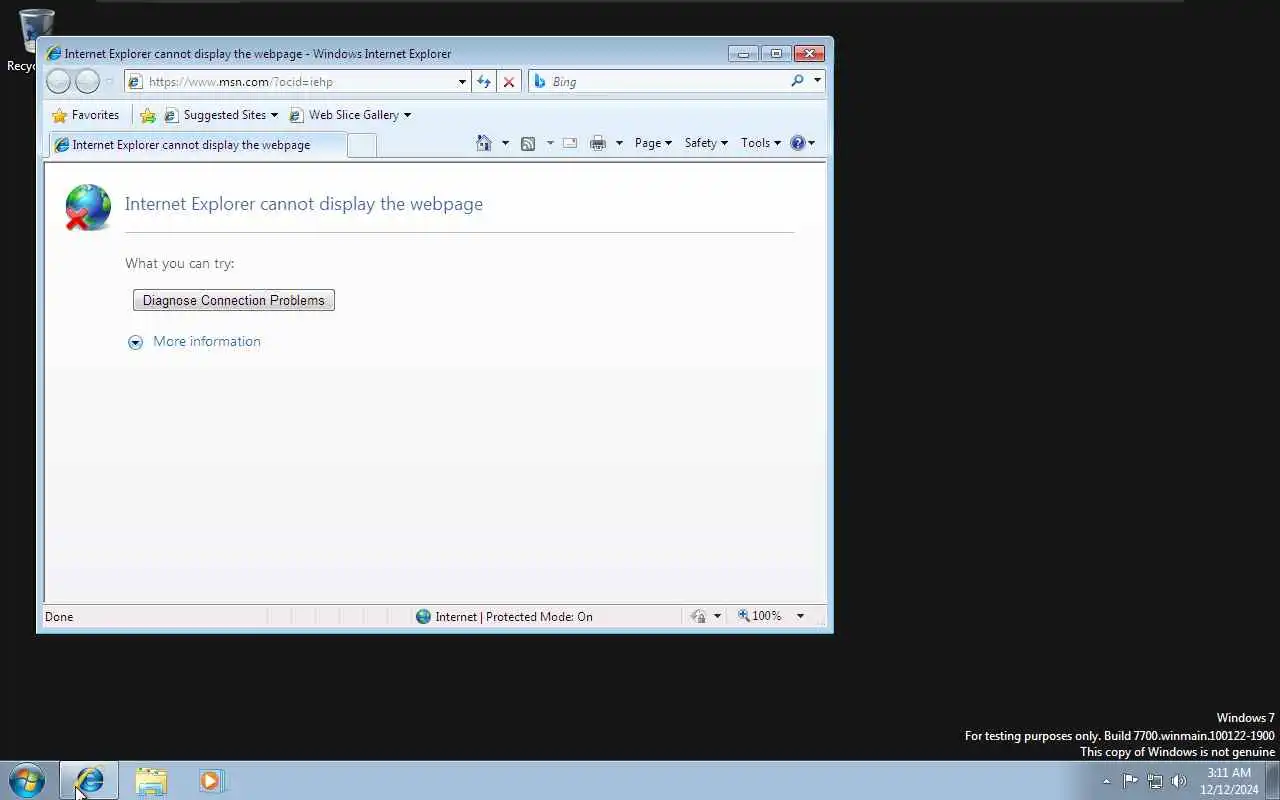Expand the More information arrow icon
The image size is (1280, 800).
(x=135, y=342)
